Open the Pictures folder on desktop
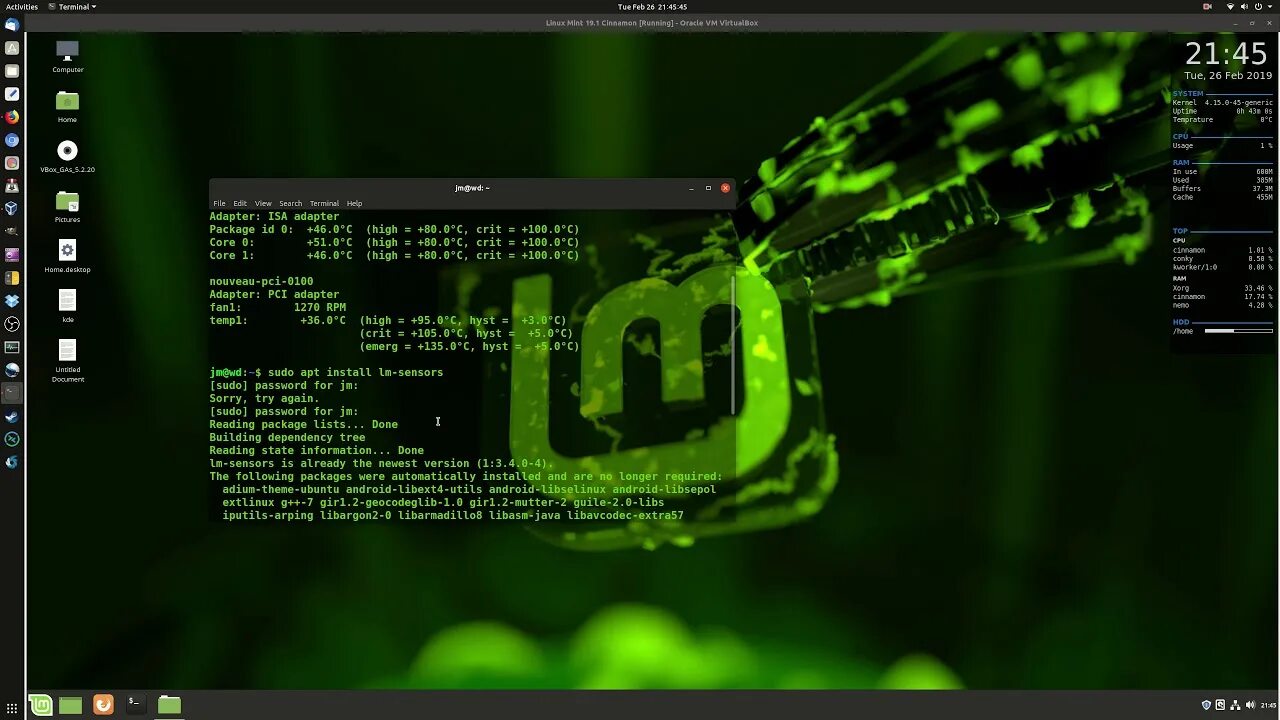The width and height of the screenshot is (1280, 720). (x=67, y=206)
